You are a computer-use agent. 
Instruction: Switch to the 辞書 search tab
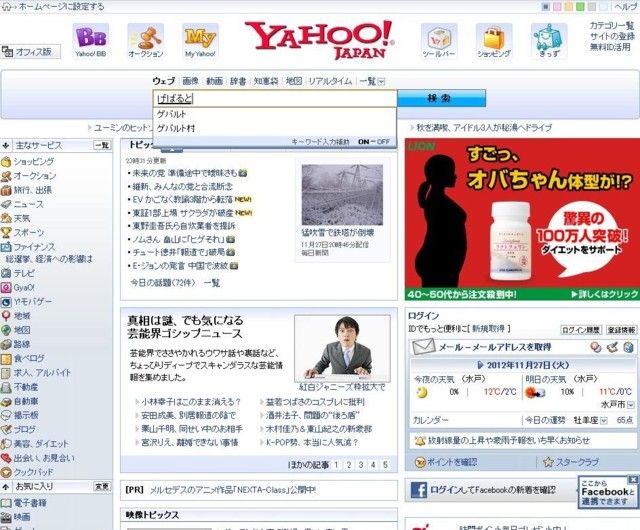pyautogui.click(x=238, y=81)
